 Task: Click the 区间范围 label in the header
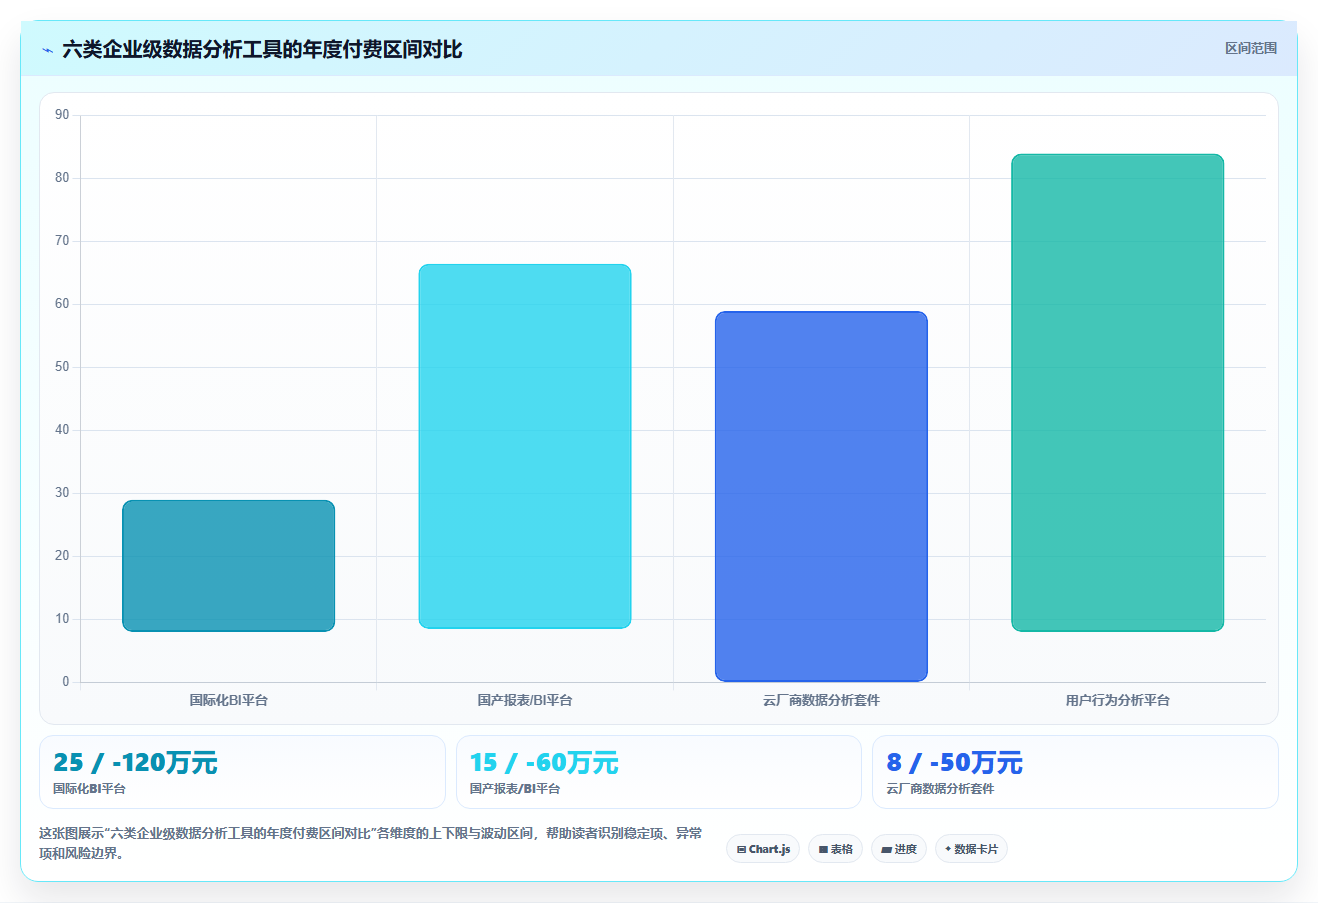point(1251,48)
